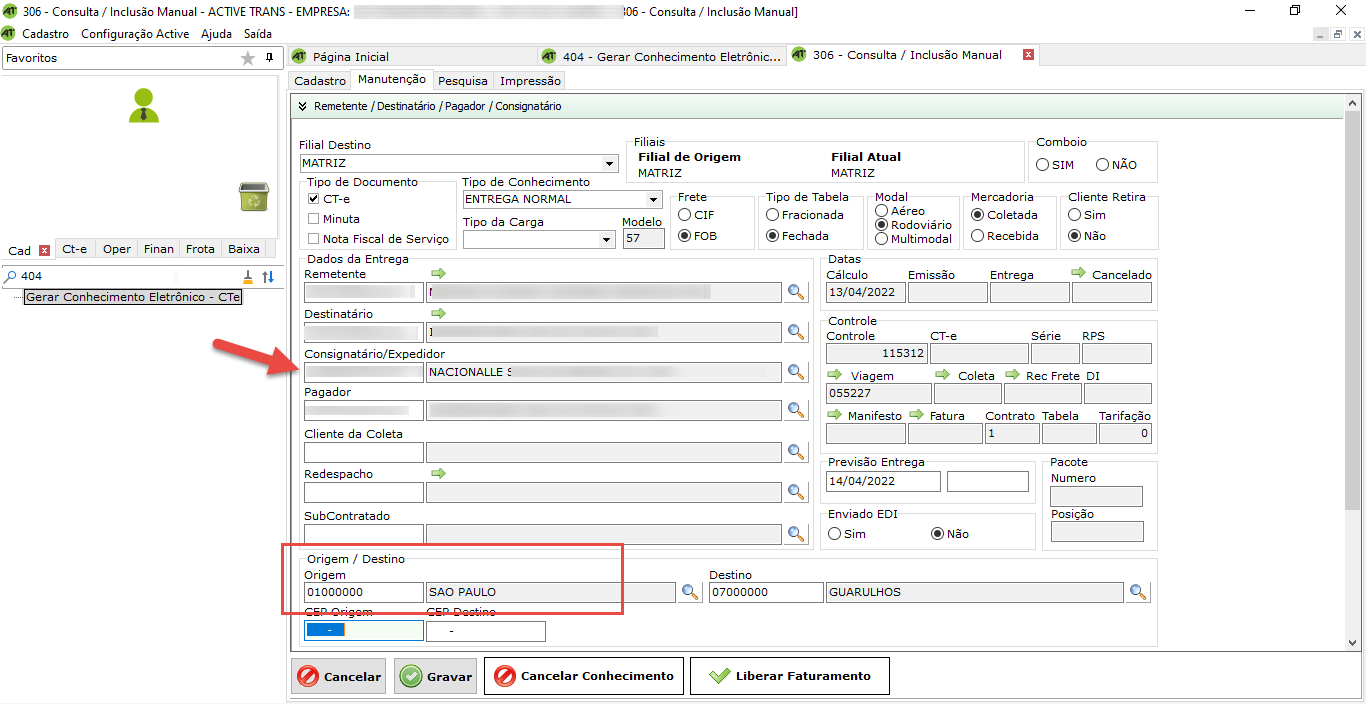This screenshot has height=704, width=1366.
Task: Click the recycle bin icon in Favoritos
Action: click(x=253, y=197)
